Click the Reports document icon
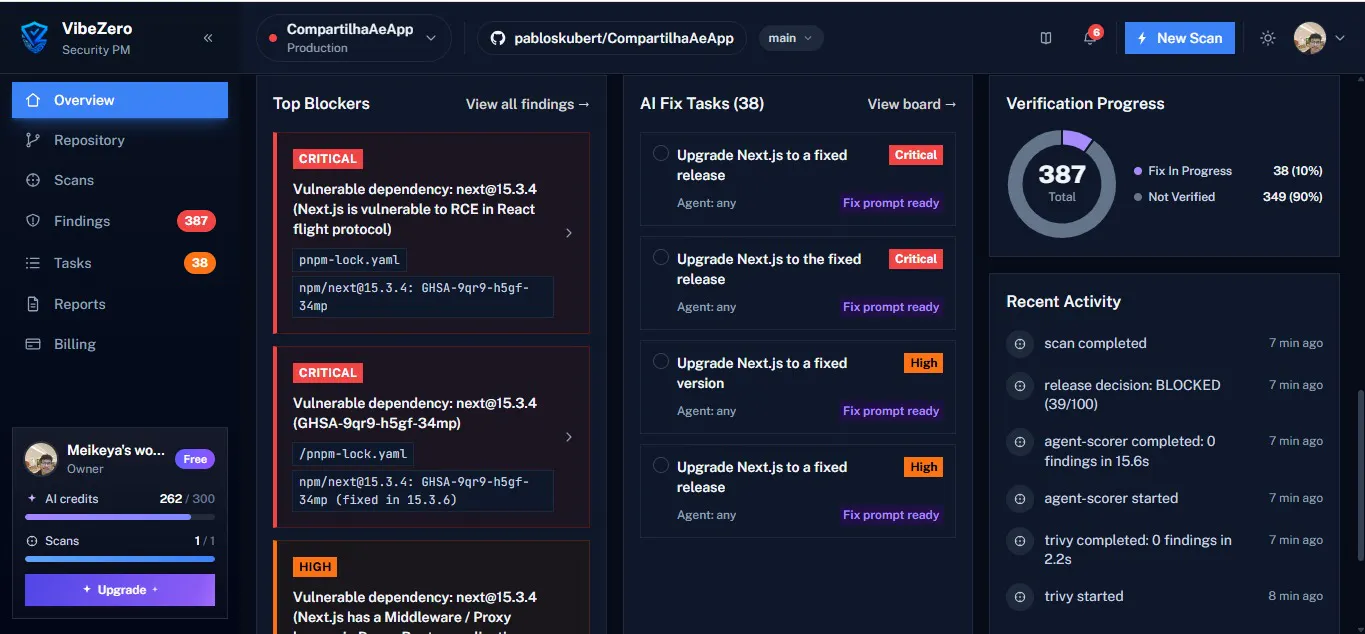Image resolution: width=1365 pixels, height=634 pixels. pos(33,304)
